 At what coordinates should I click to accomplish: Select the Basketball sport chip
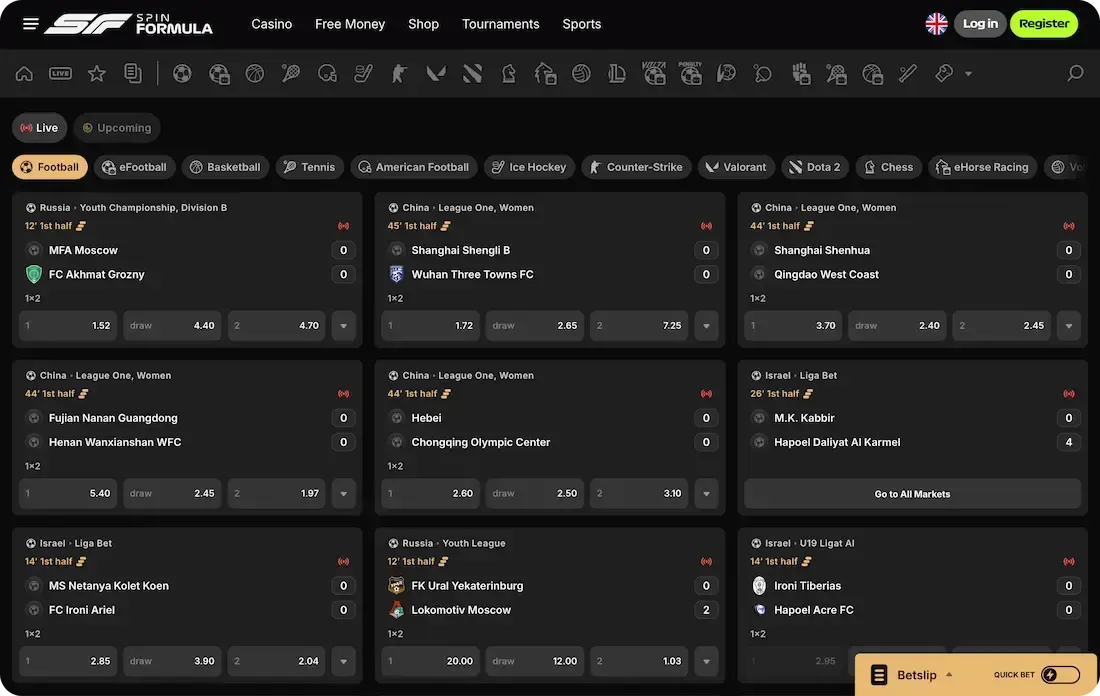coord(225,167)
